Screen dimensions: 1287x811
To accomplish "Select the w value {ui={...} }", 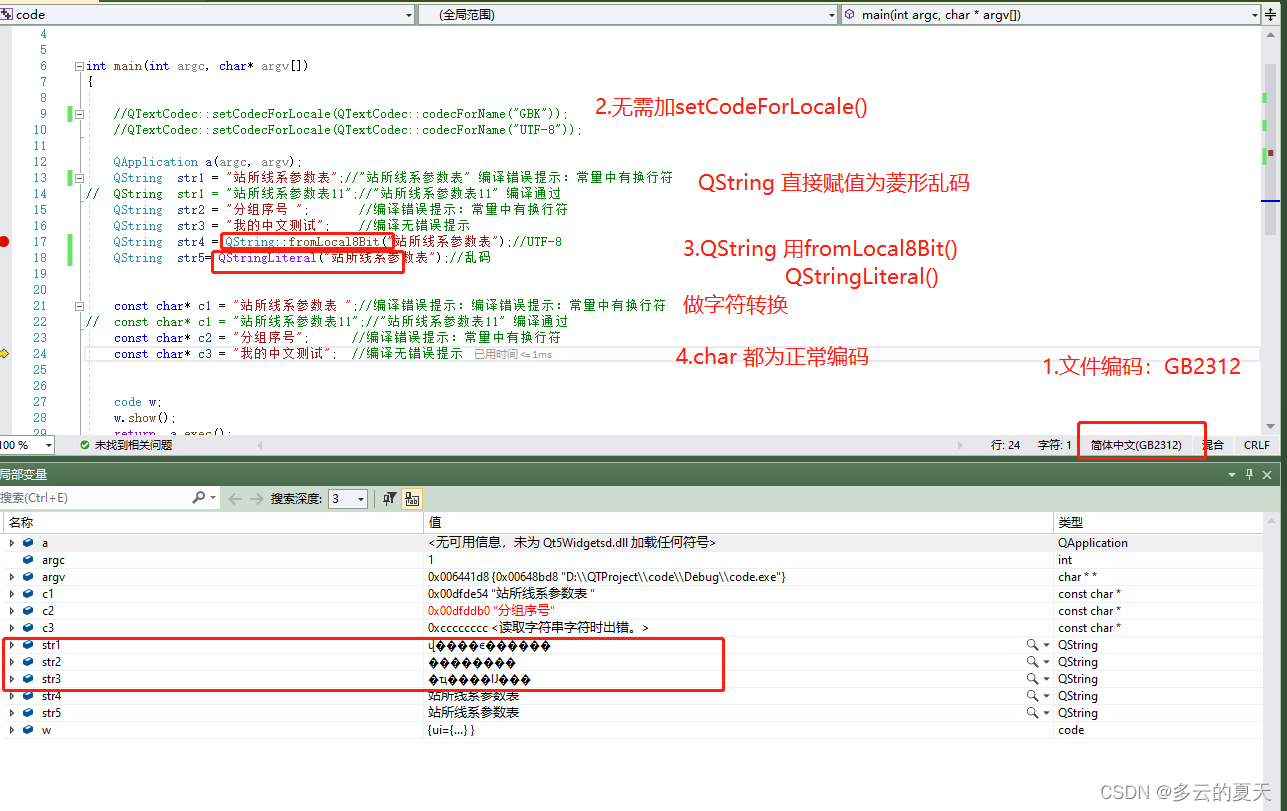I will [x=451, y=730].
